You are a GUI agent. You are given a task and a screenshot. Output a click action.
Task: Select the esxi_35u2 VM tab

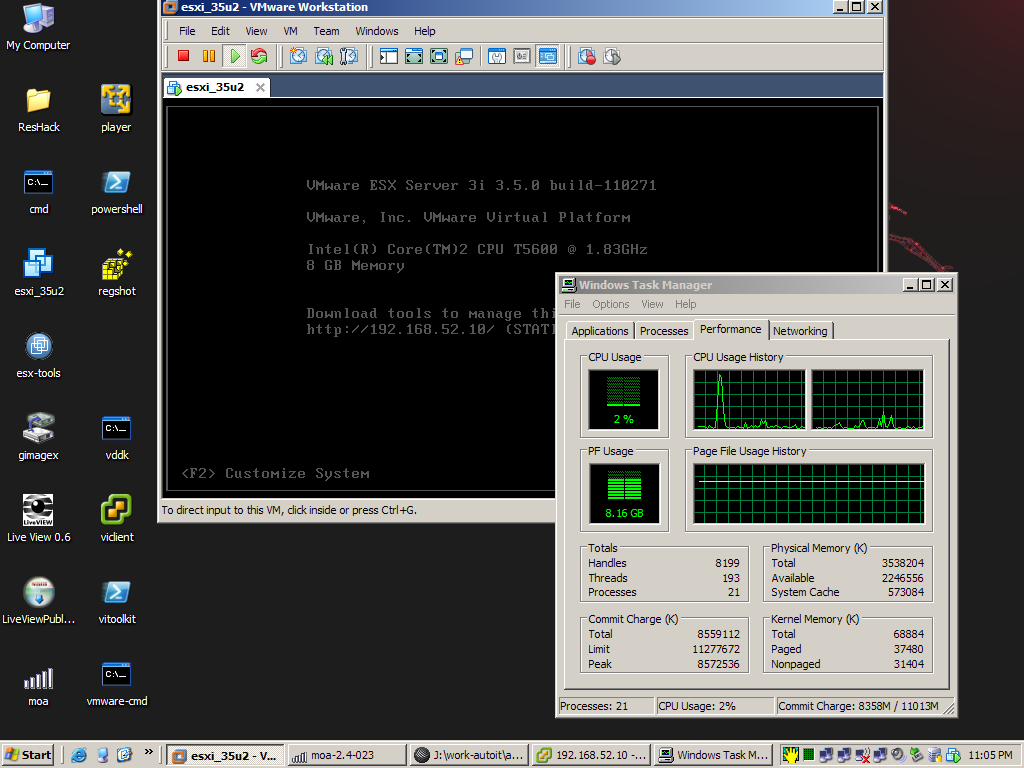click(x=214, y=87)
